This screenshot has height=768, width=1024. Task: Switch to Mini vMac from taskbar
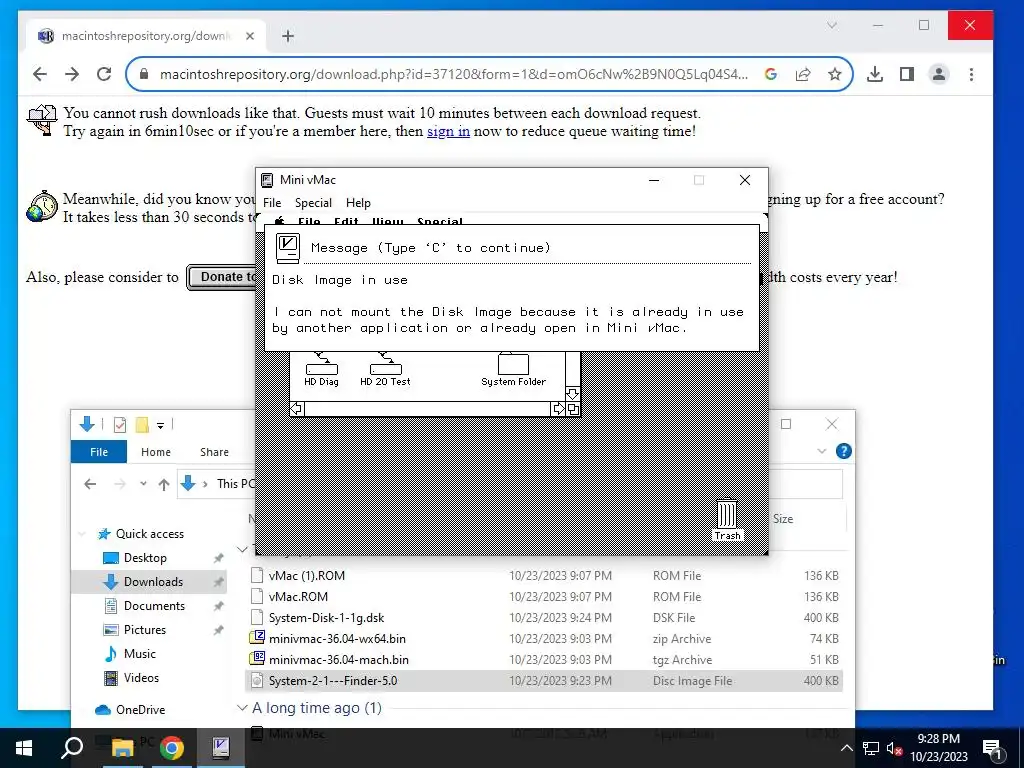(x=221, y=748)
